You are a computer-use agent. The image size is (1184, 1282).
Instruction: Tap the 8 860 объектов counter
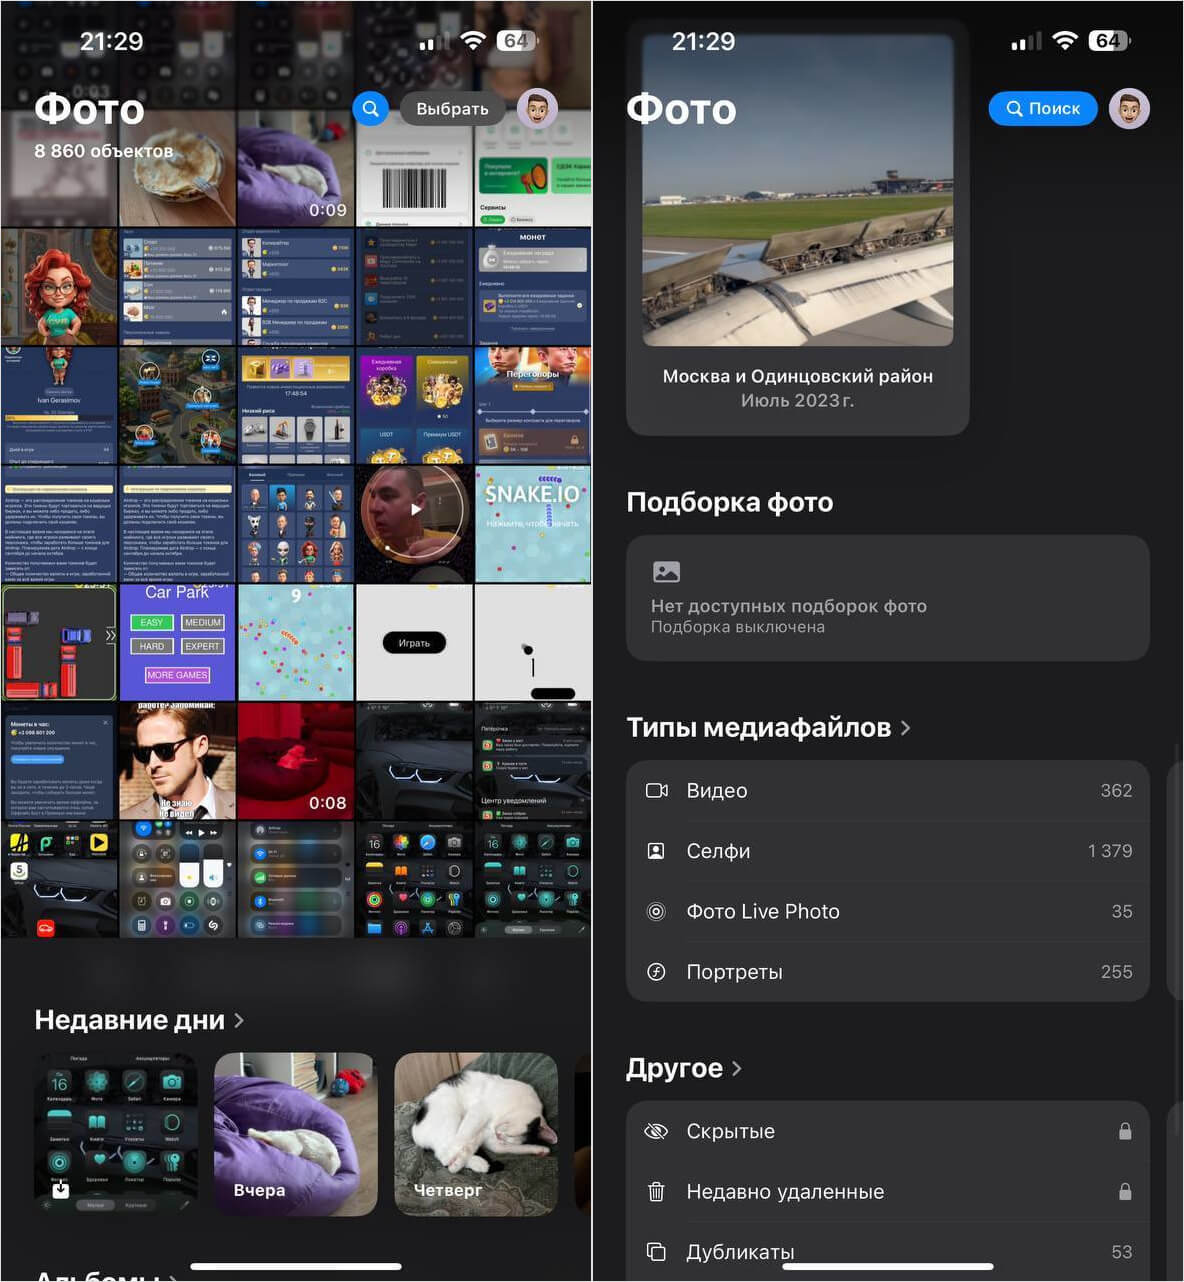click(104, 151)
